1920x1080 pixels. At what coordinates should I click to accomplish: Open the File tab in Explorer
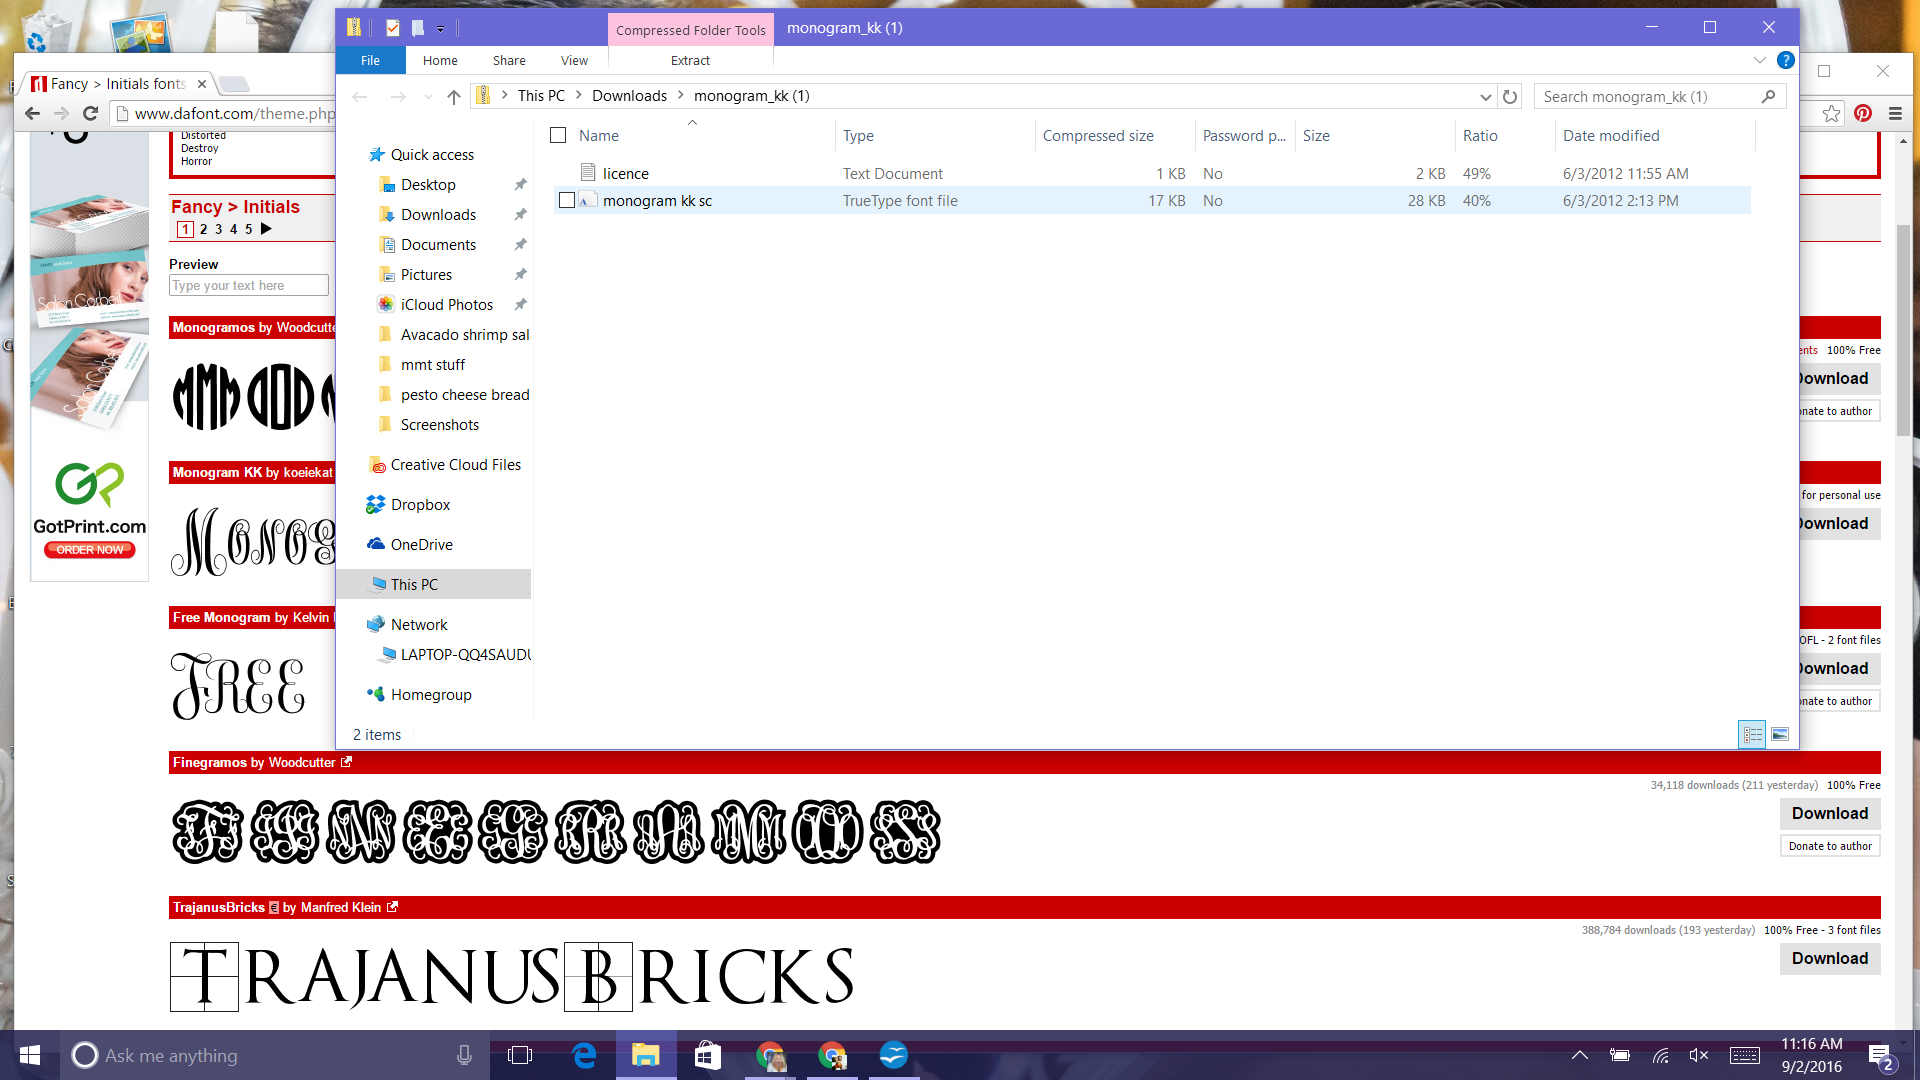pos(370,60)
